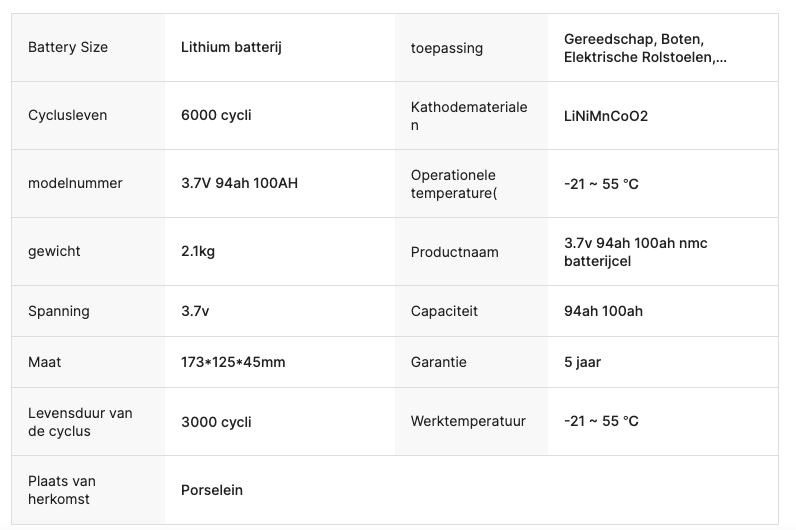Select the Porselein origin value
This screenshot has height=530, width=796.
(212, 490)
